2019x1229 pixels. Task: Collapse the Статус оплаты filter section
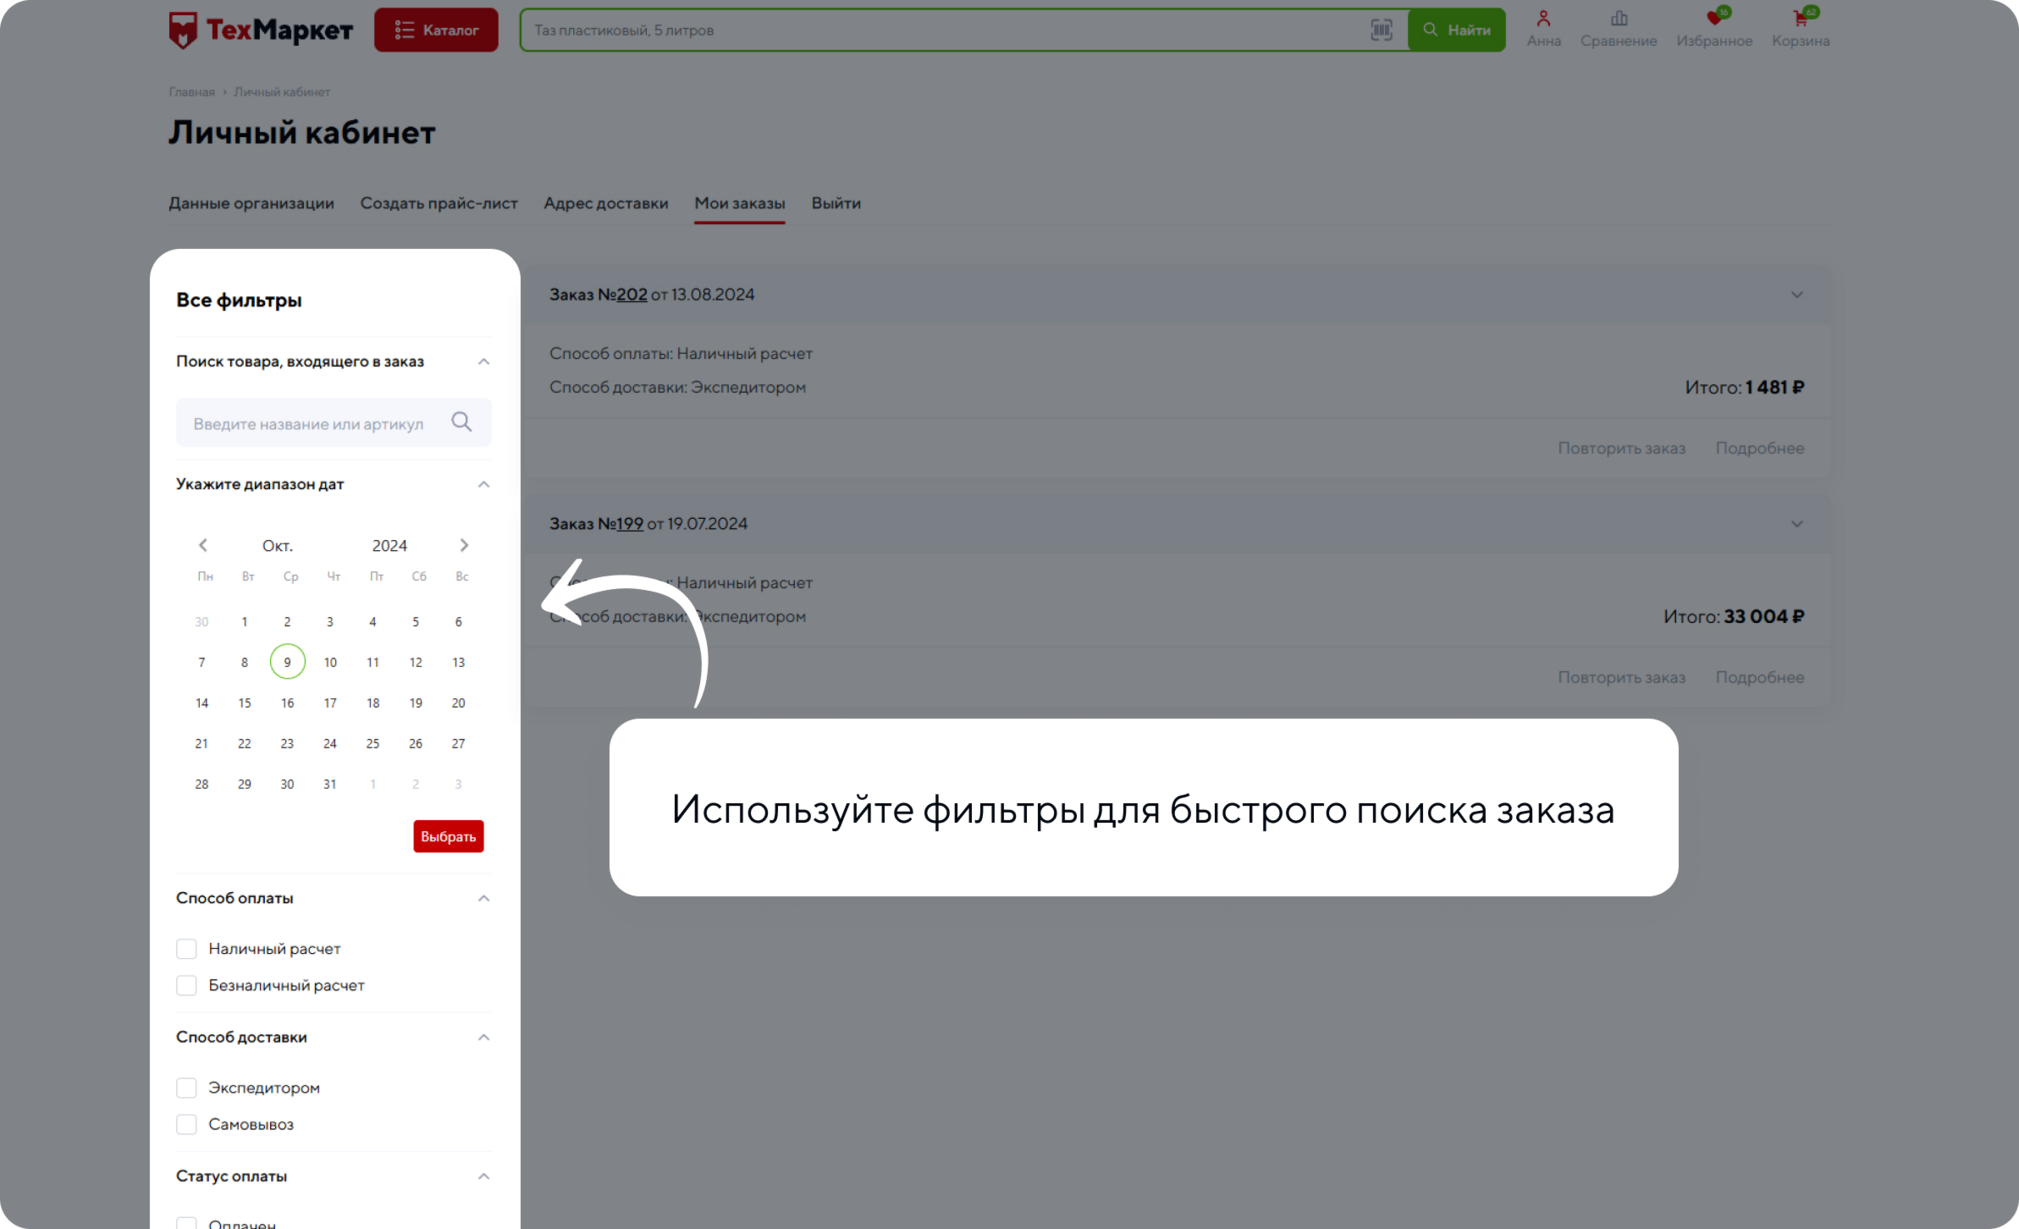[483, 1176]
